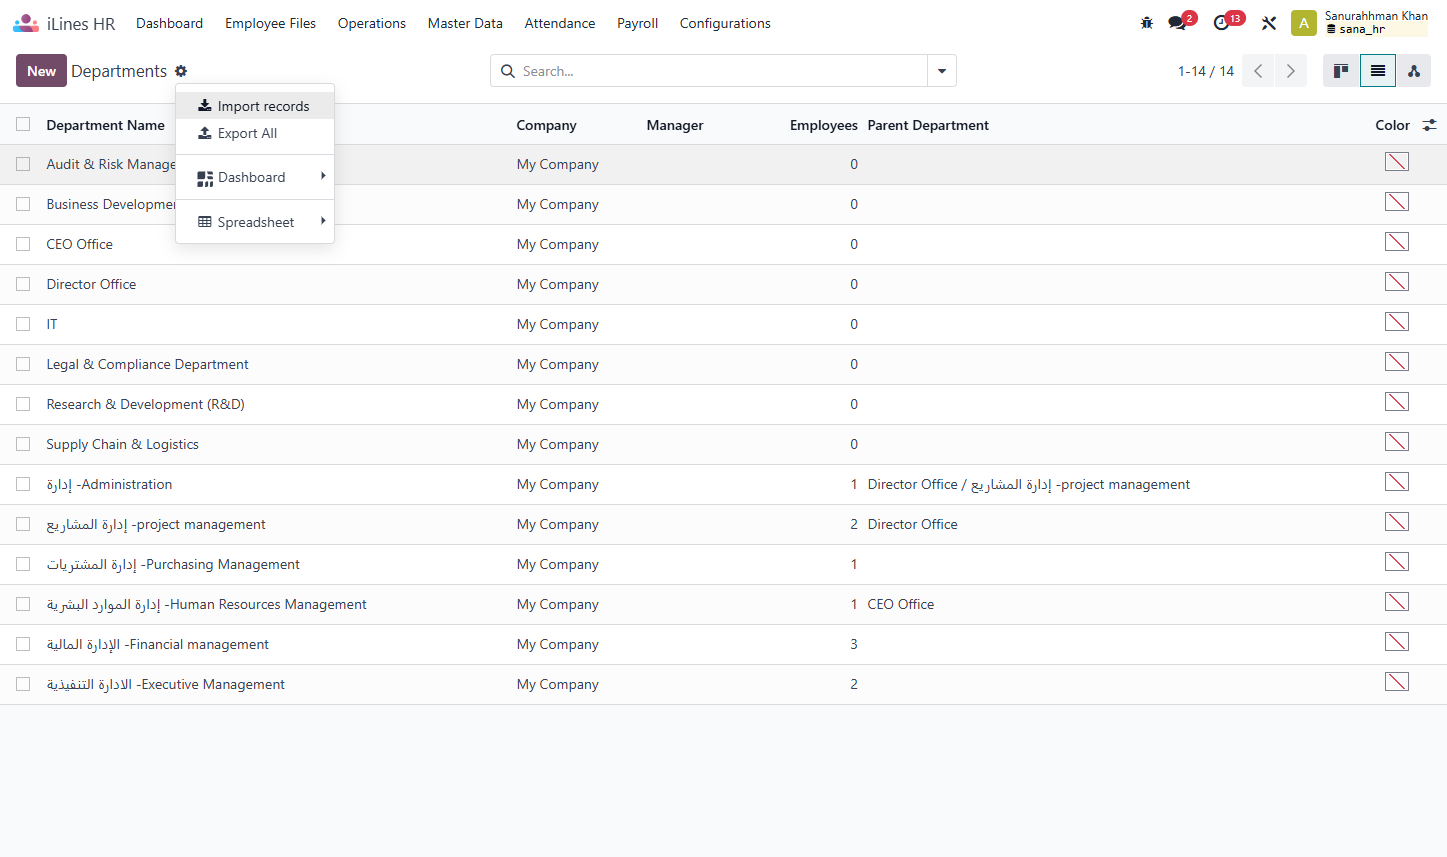
Task: Tick the select-all header checkbox
Action: point(23,124)
